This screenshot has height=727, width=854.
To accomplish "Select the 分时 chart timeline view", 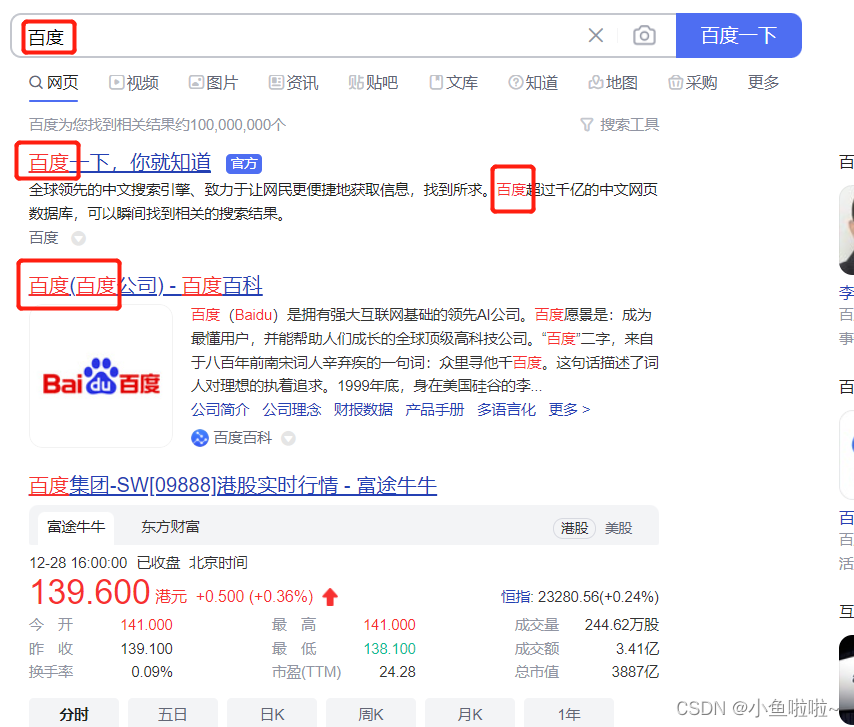I will [74, 713].
